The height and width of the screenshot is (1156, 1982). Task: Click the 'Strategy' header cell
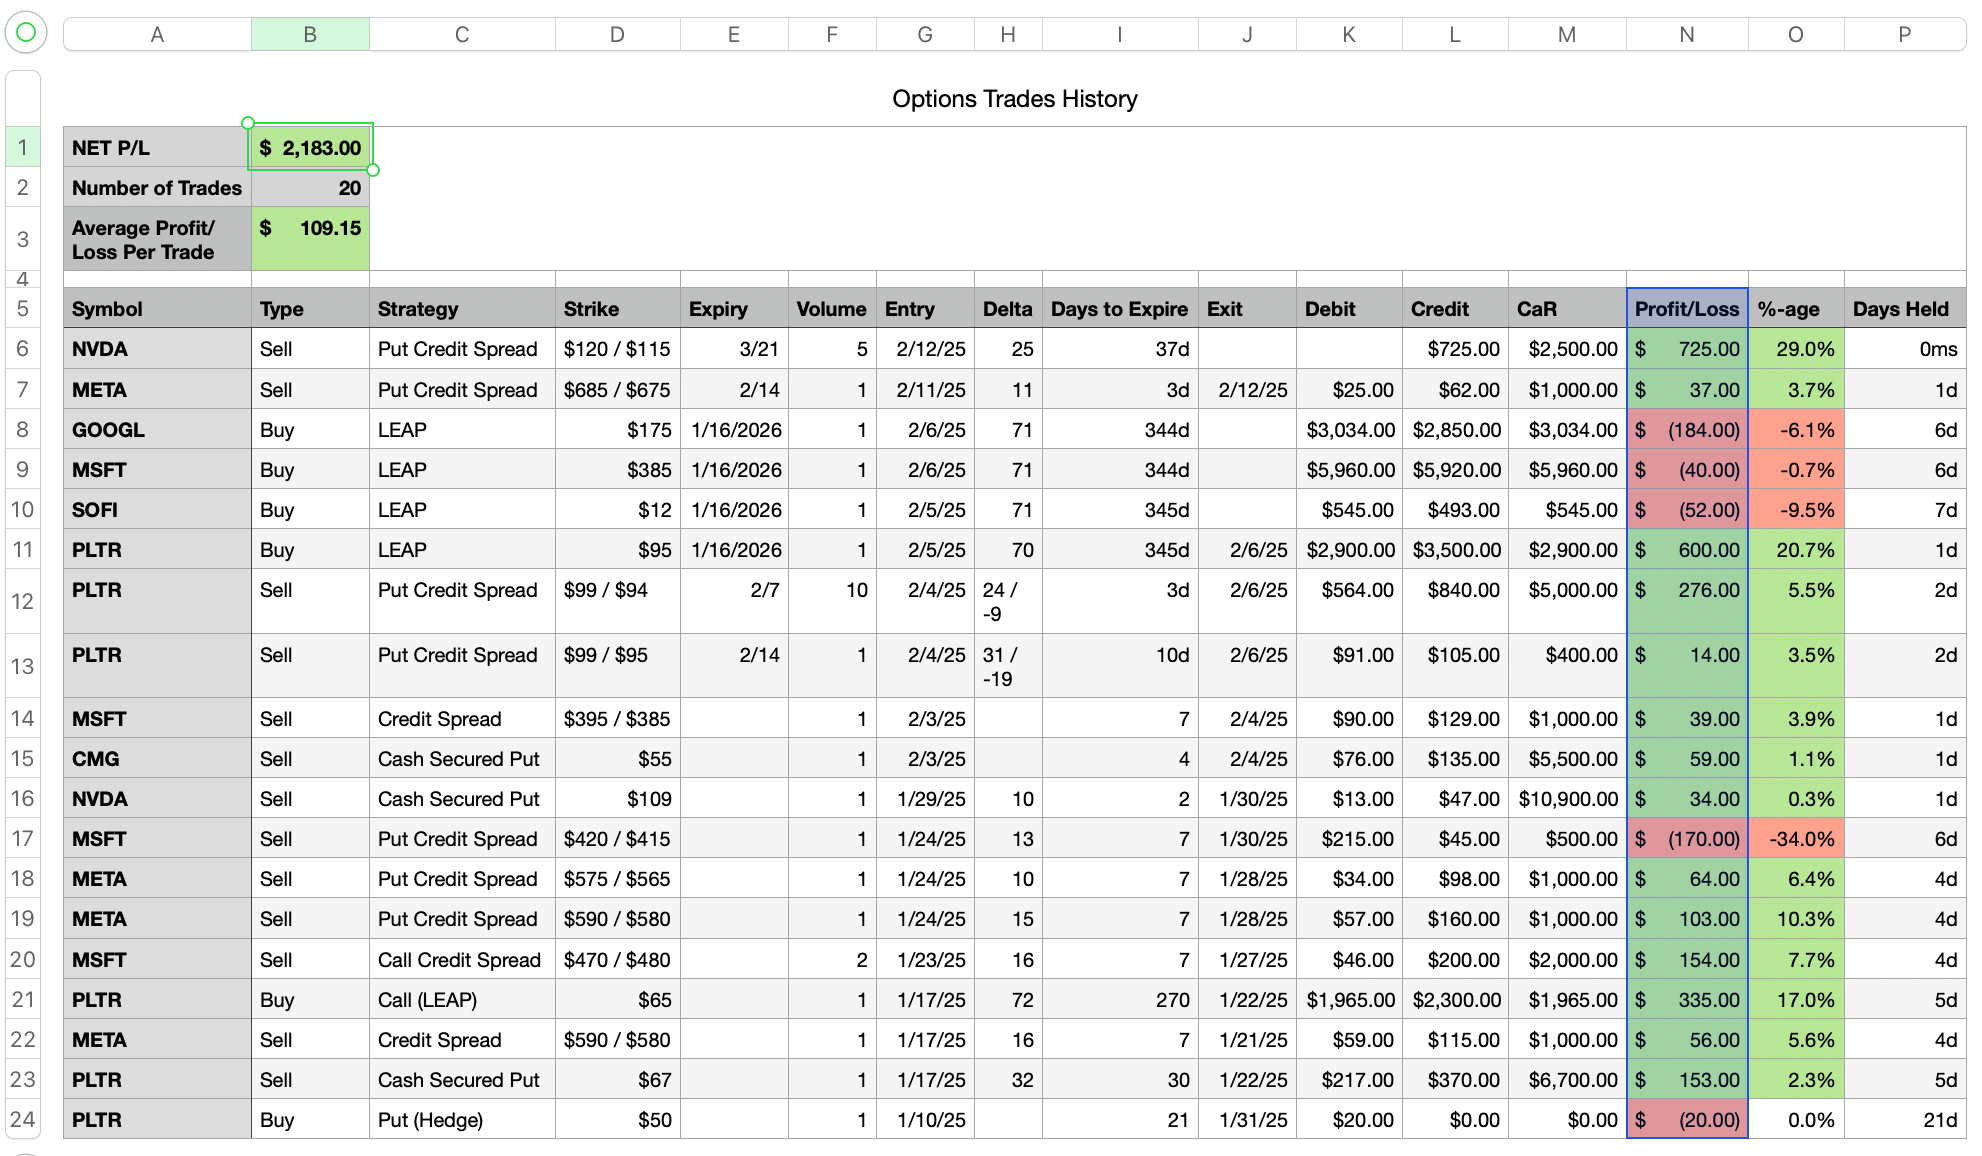coord(462,309)
